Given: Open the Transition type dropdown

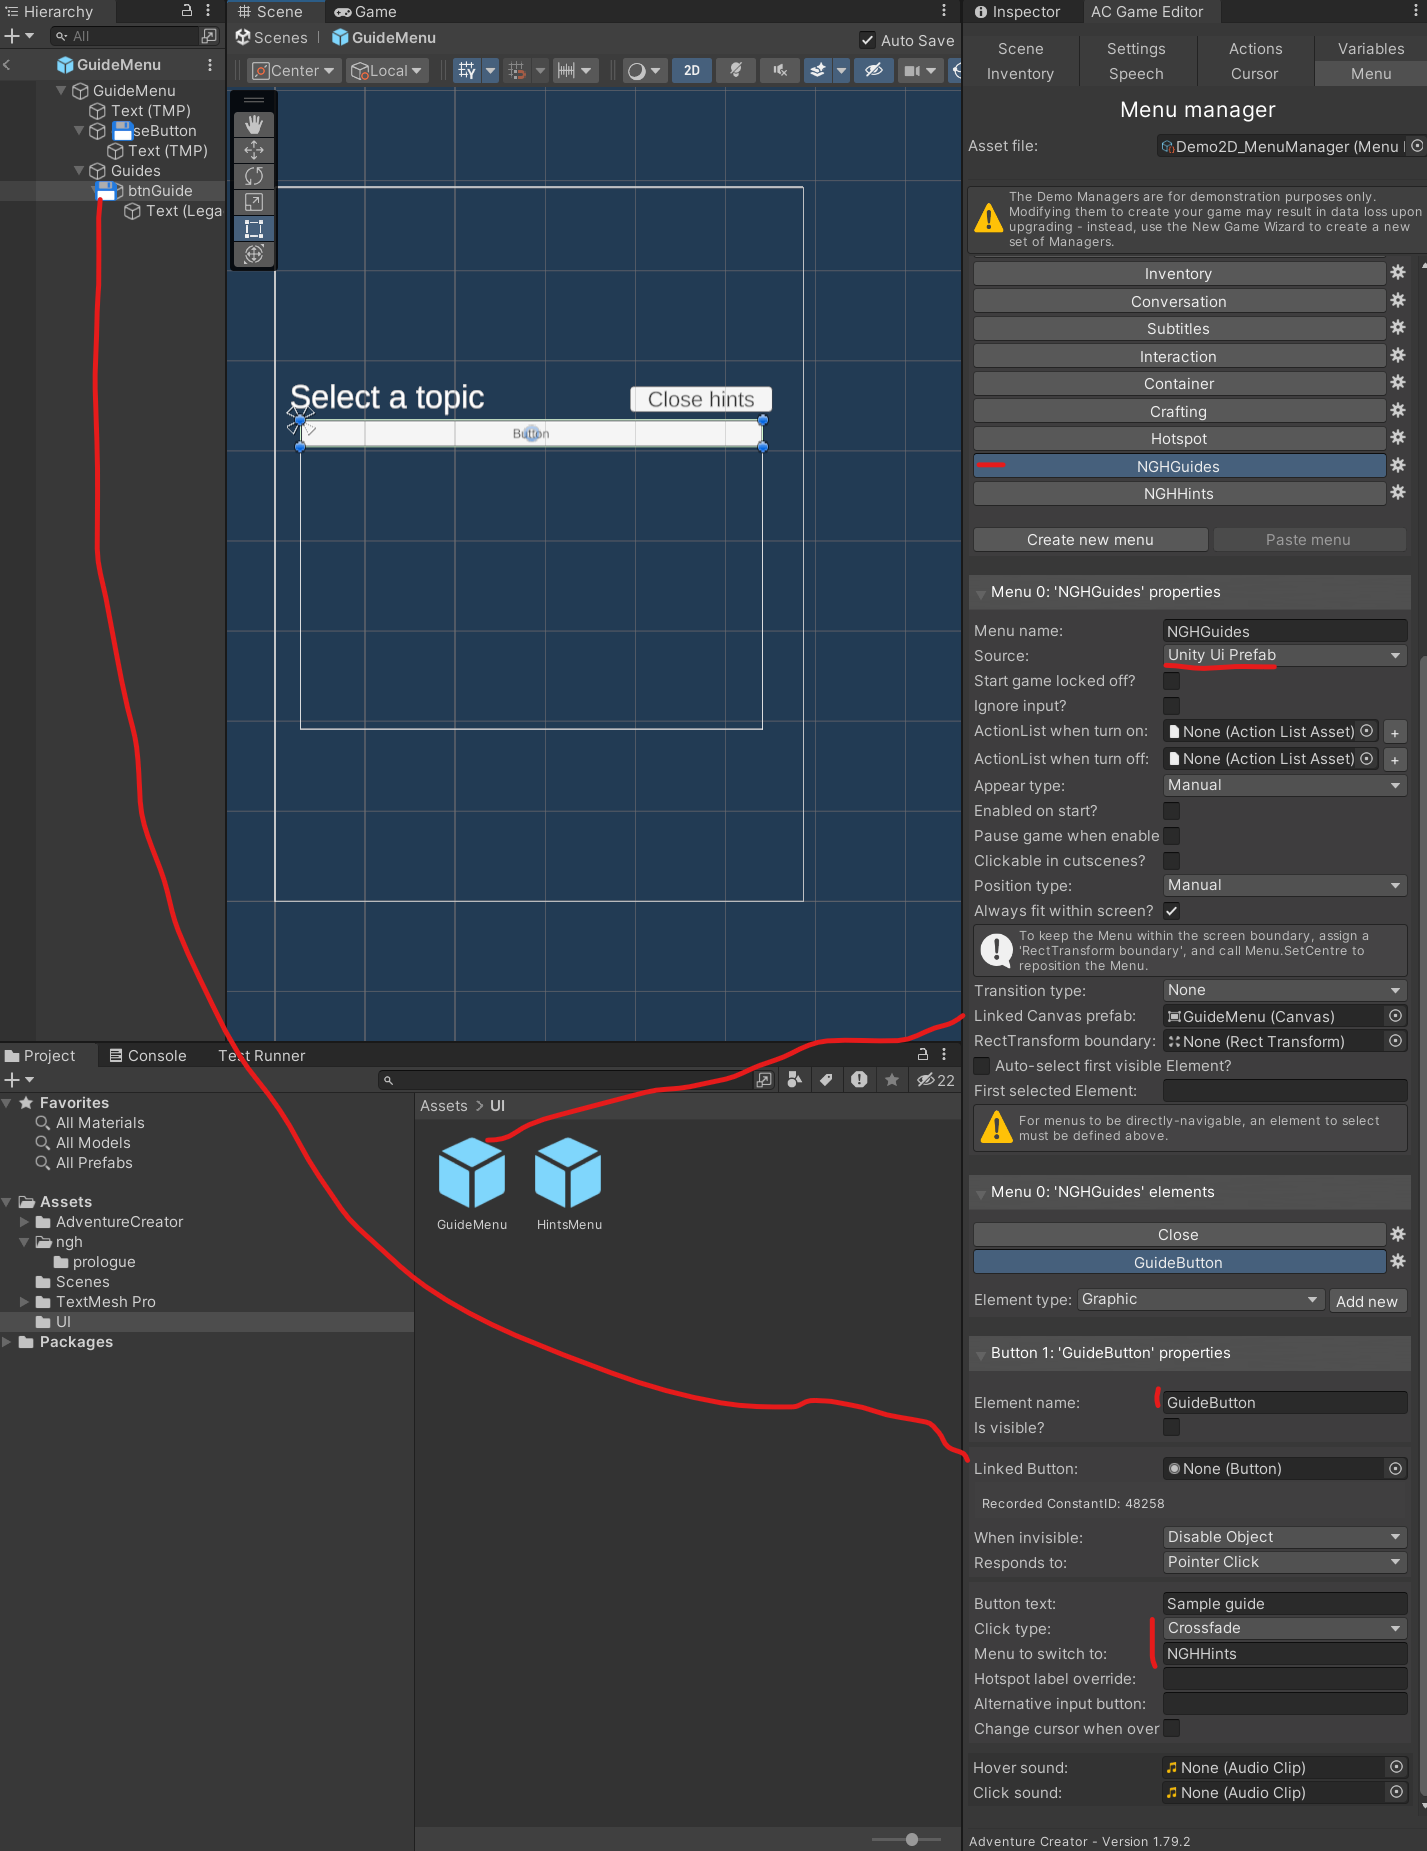Looking at the screenshot, I should (x=1285, y=990).
